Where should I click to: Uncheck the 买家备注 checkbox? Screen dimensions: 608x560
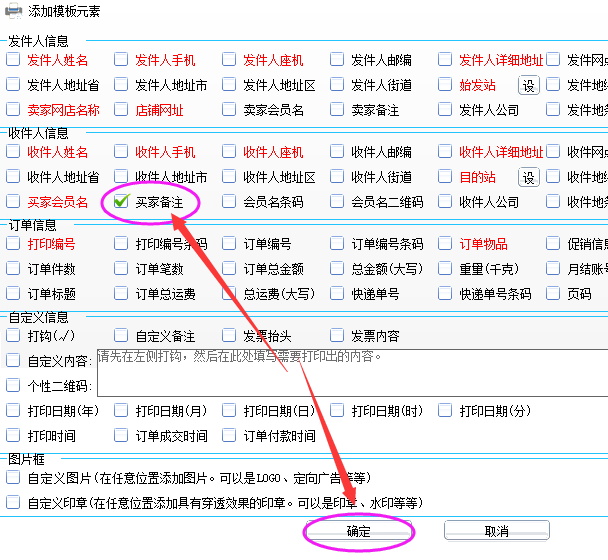[121, 202]
